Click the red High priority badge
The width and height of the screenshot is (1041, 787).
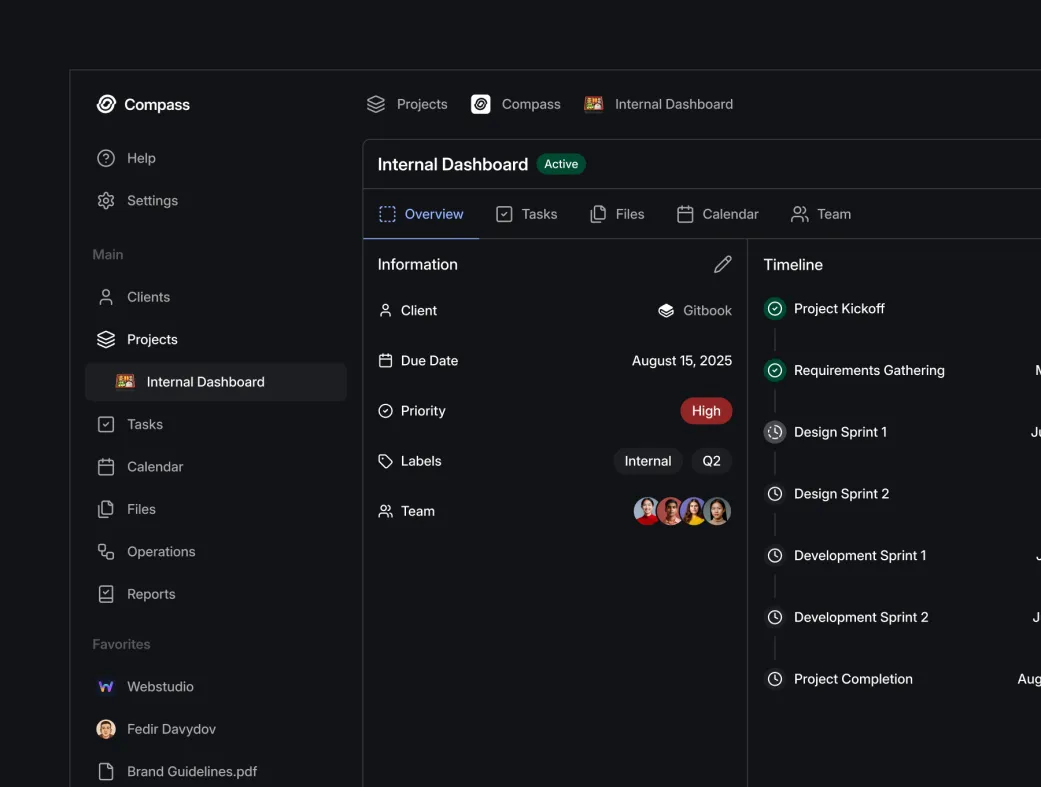[706, 411]
